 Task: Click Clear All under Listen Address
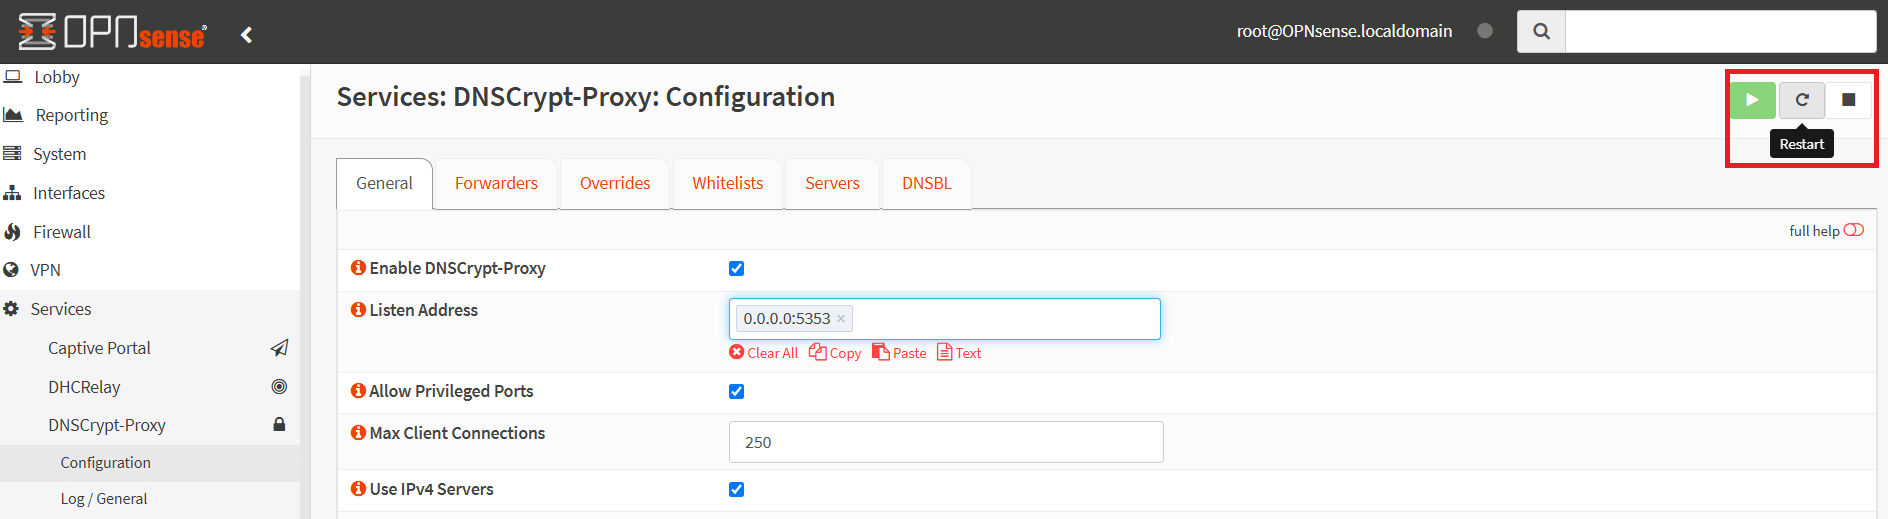[x=764, y=353]
